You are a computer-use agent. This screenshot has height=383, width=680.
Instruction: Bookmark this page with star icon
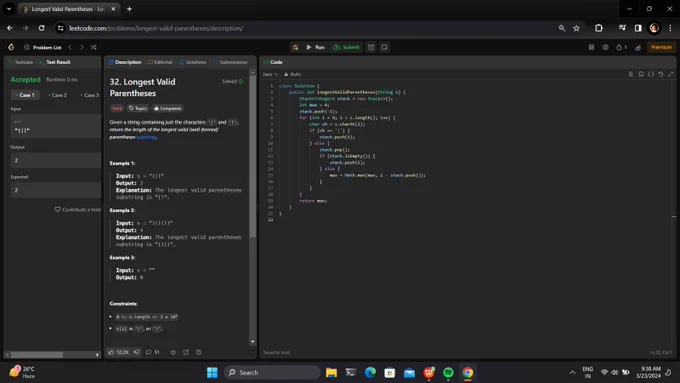[x=576, y=28]
